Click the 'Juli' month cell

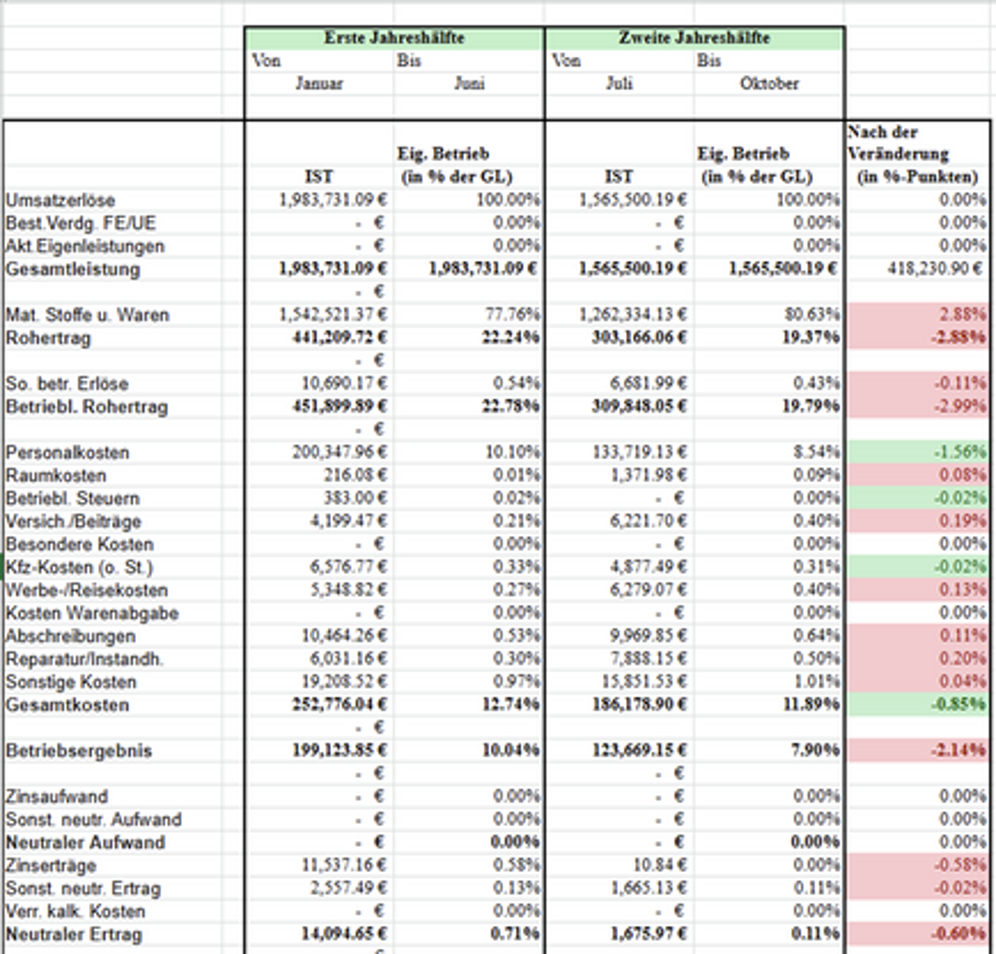coord(619,84)
